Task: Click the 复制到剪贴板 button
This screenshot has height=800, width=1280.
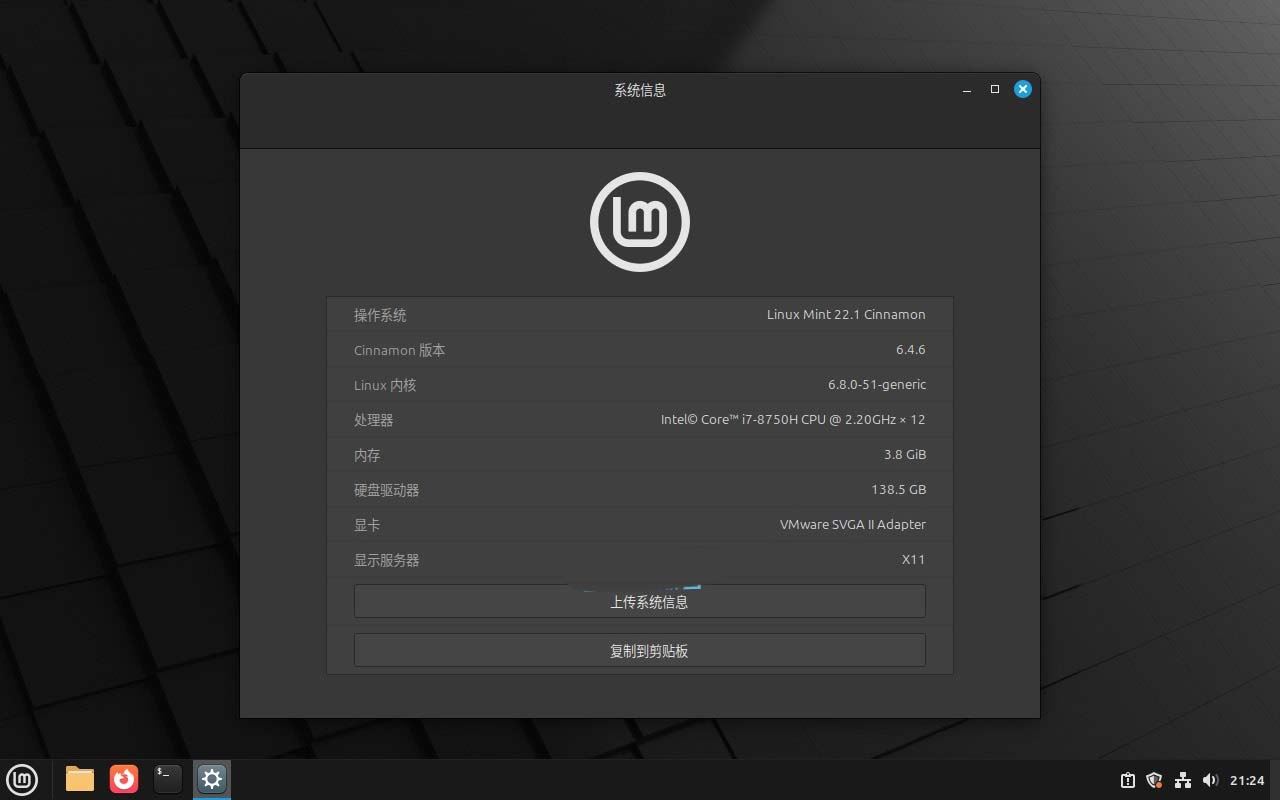Action: [639, 651]
